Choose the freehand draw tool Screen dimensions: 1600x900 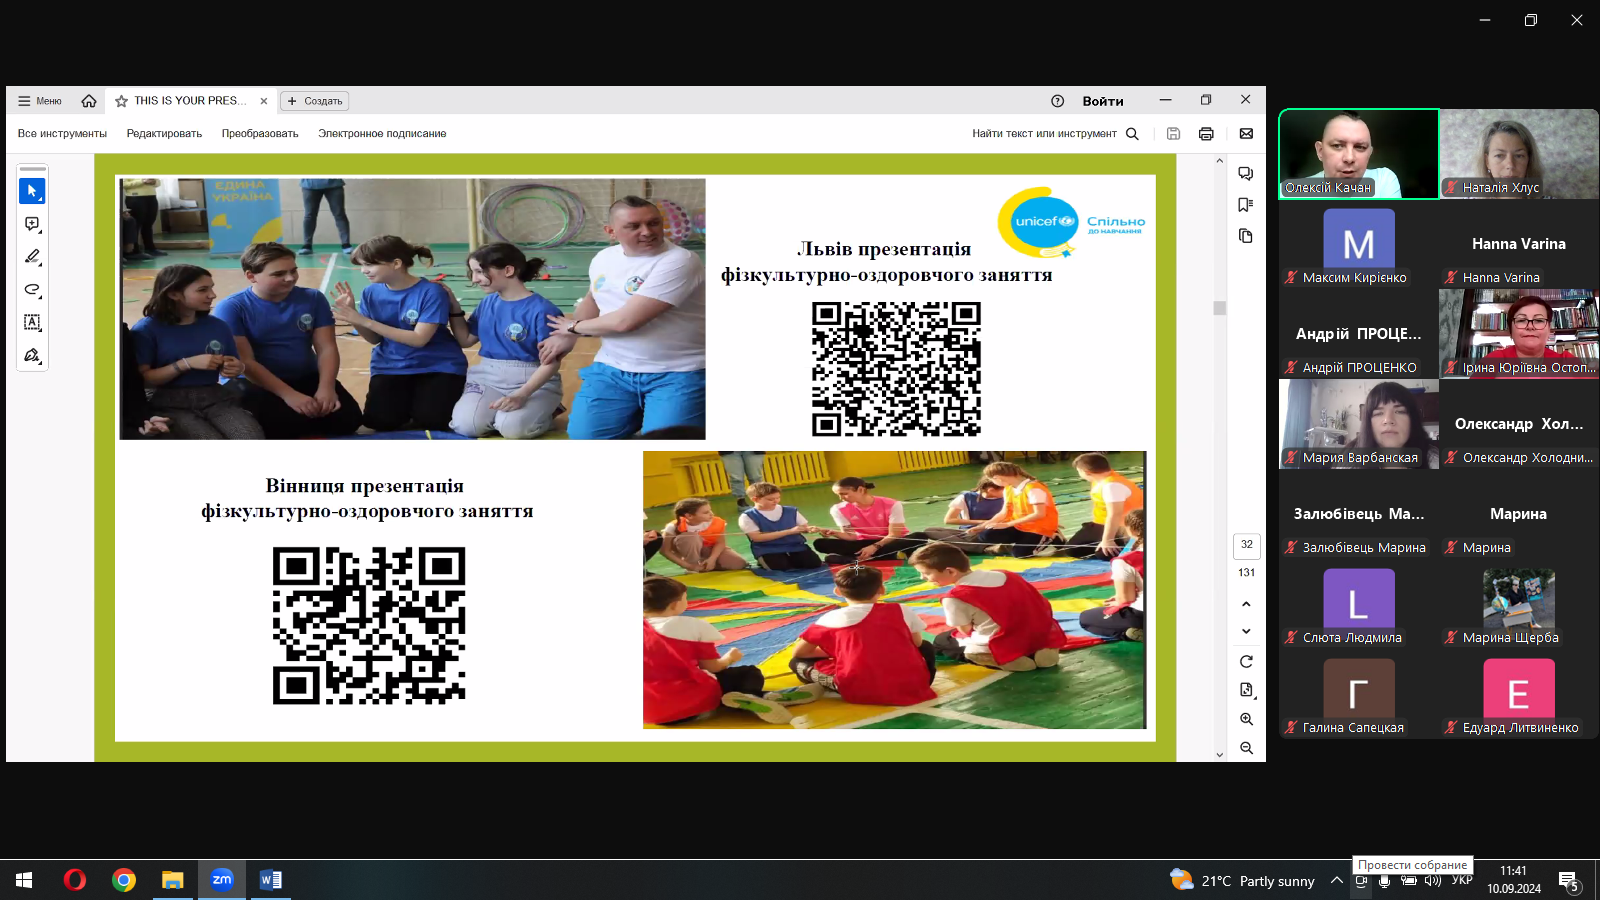[x=32, y=290]
